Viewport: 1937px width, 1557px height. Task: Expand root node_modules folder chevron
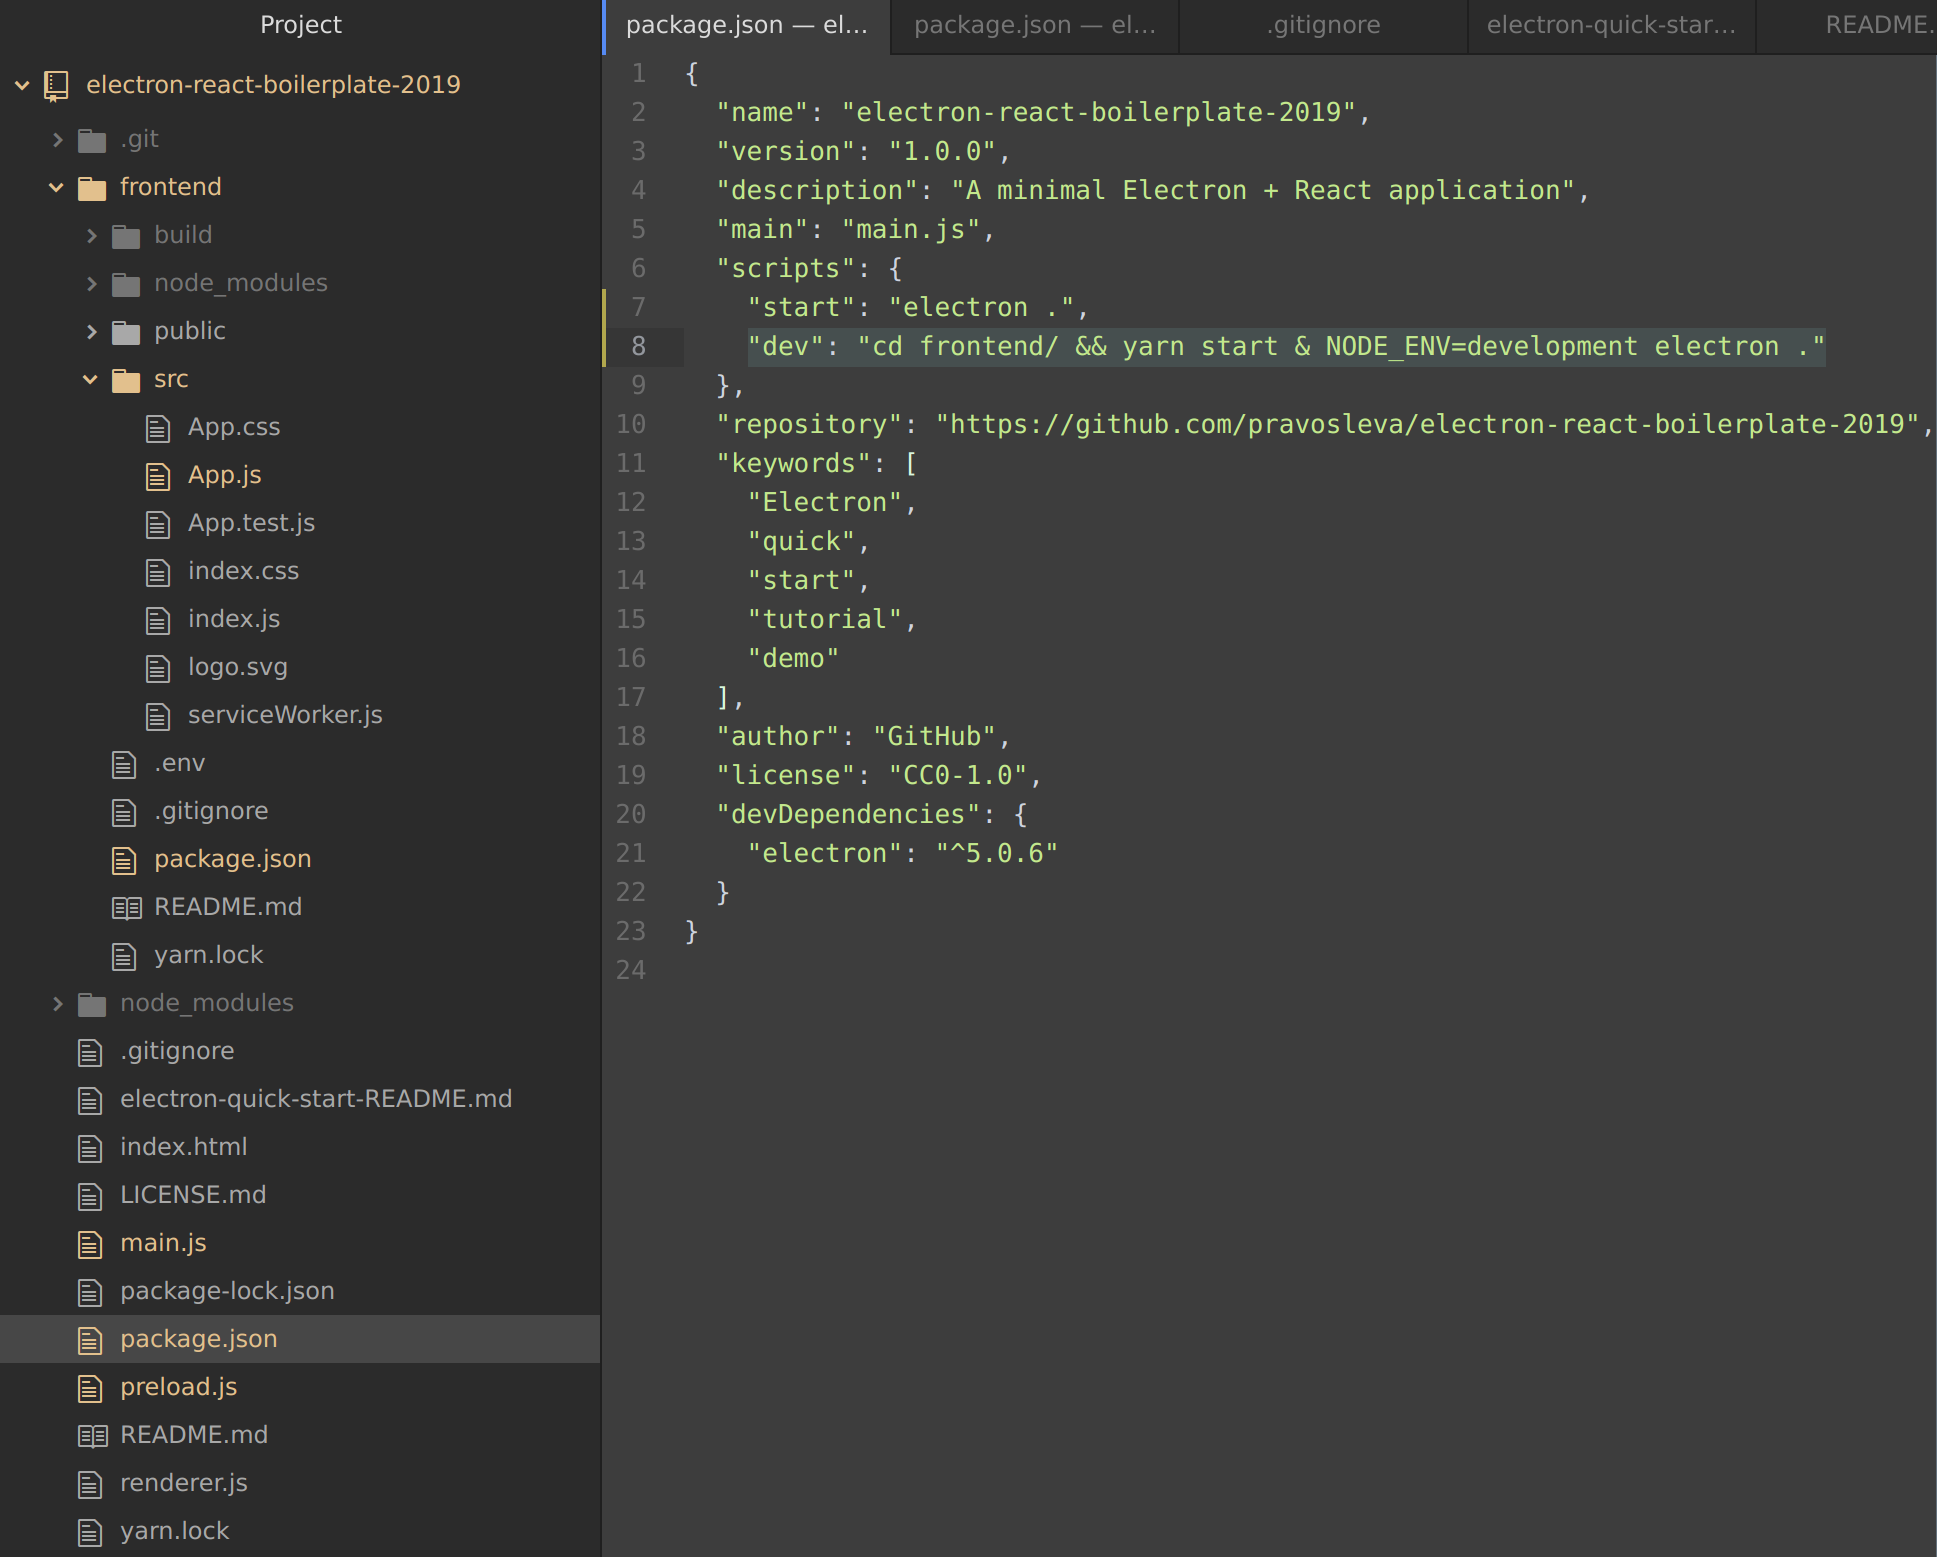(57, 1003)
